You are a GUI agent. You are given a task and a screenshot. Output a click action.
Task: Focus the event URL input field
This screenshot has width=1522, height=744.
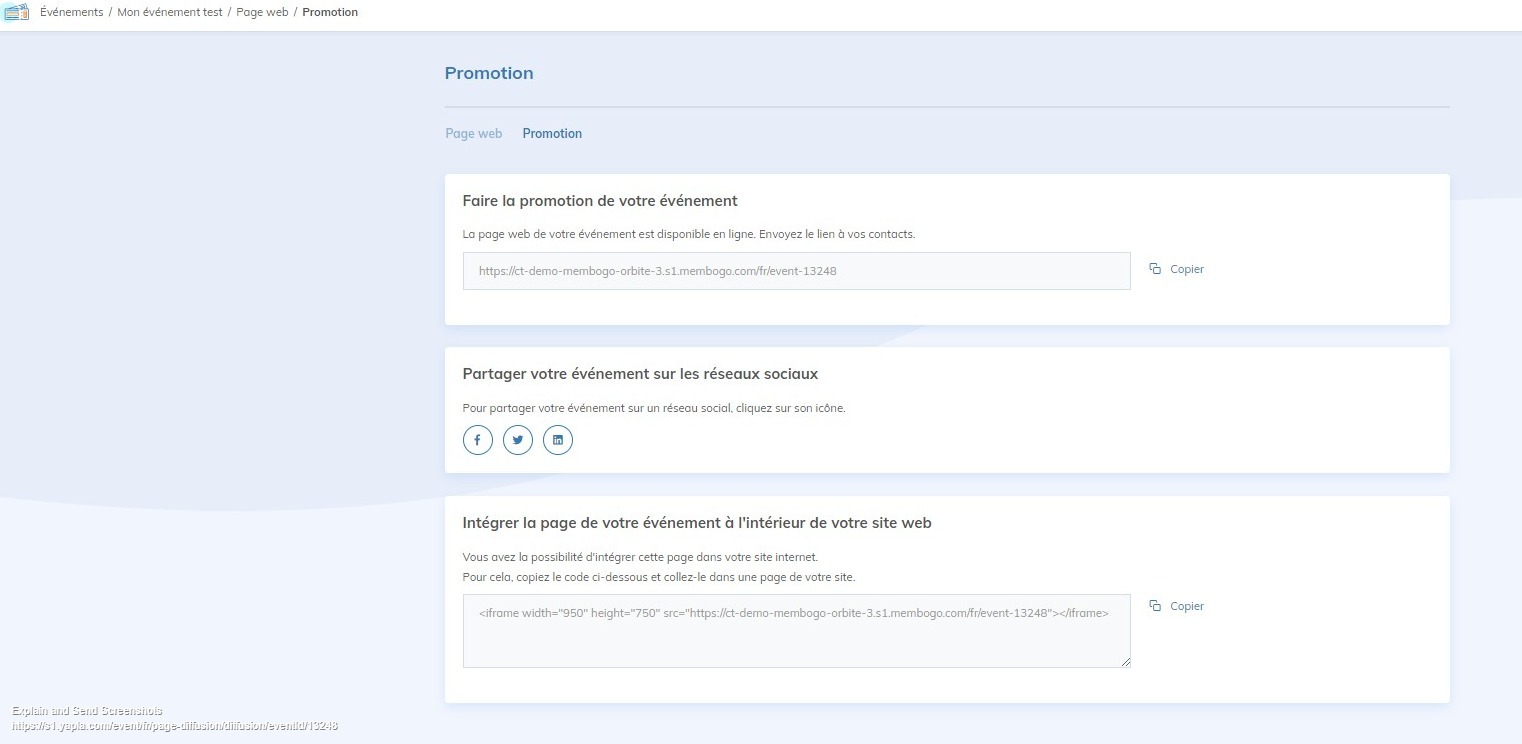796,271
